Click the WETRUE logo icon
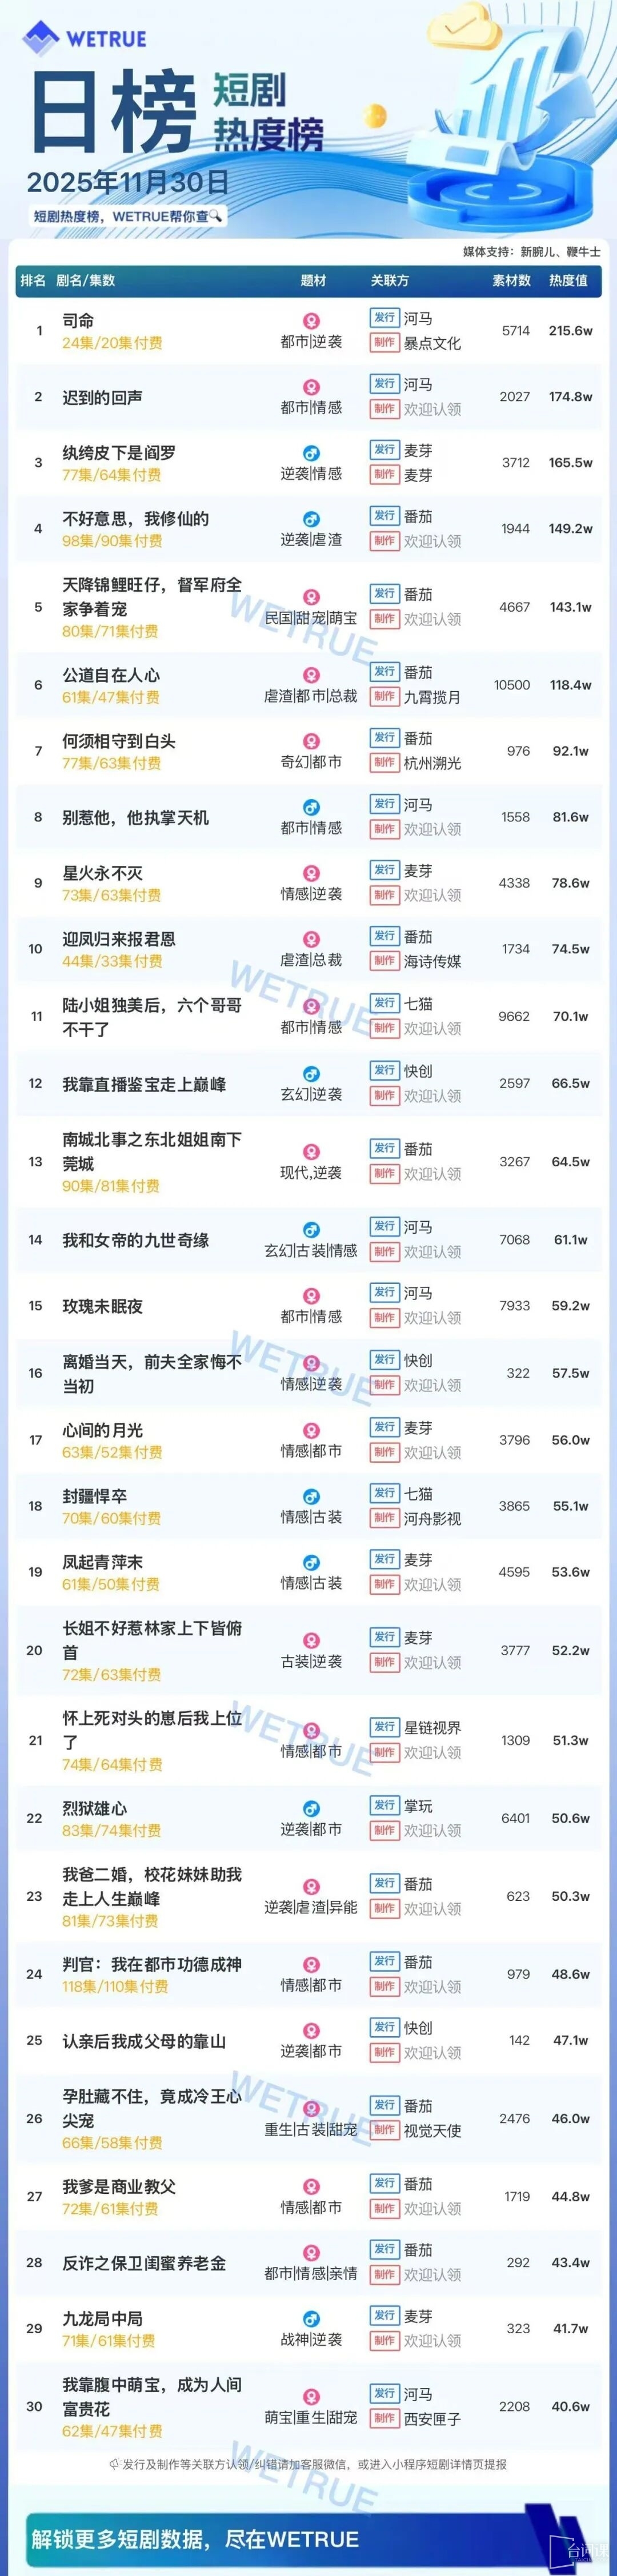The height and width of the screenshot is (2576, 617). [40, 39]
